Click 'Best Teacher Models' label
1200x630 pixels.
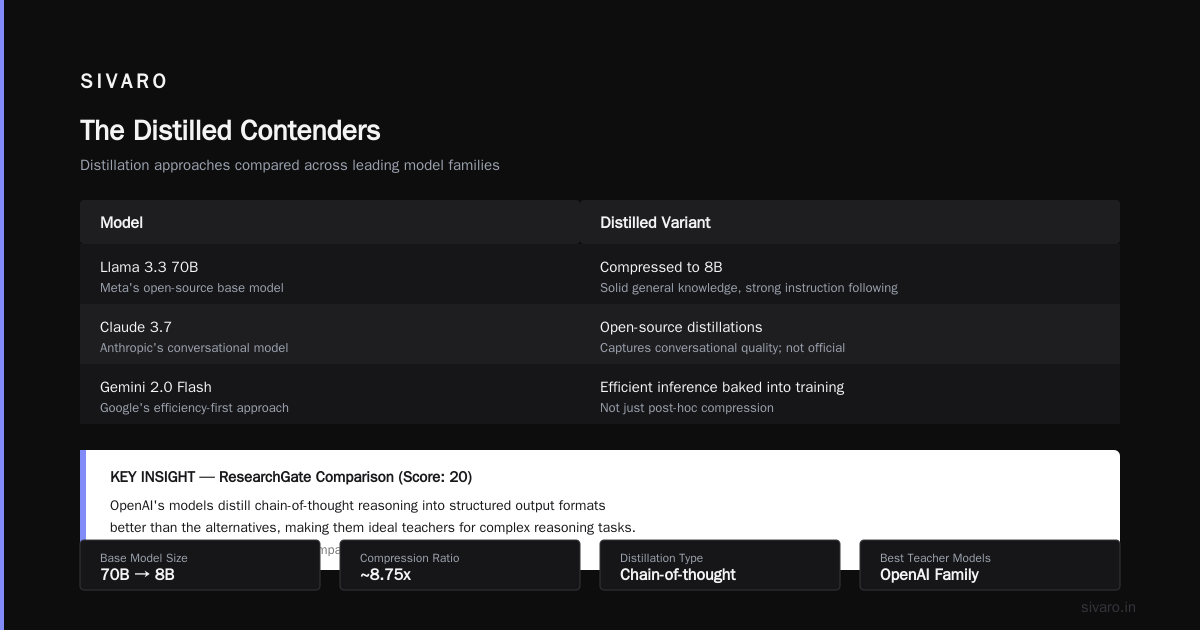pos(935,558)
